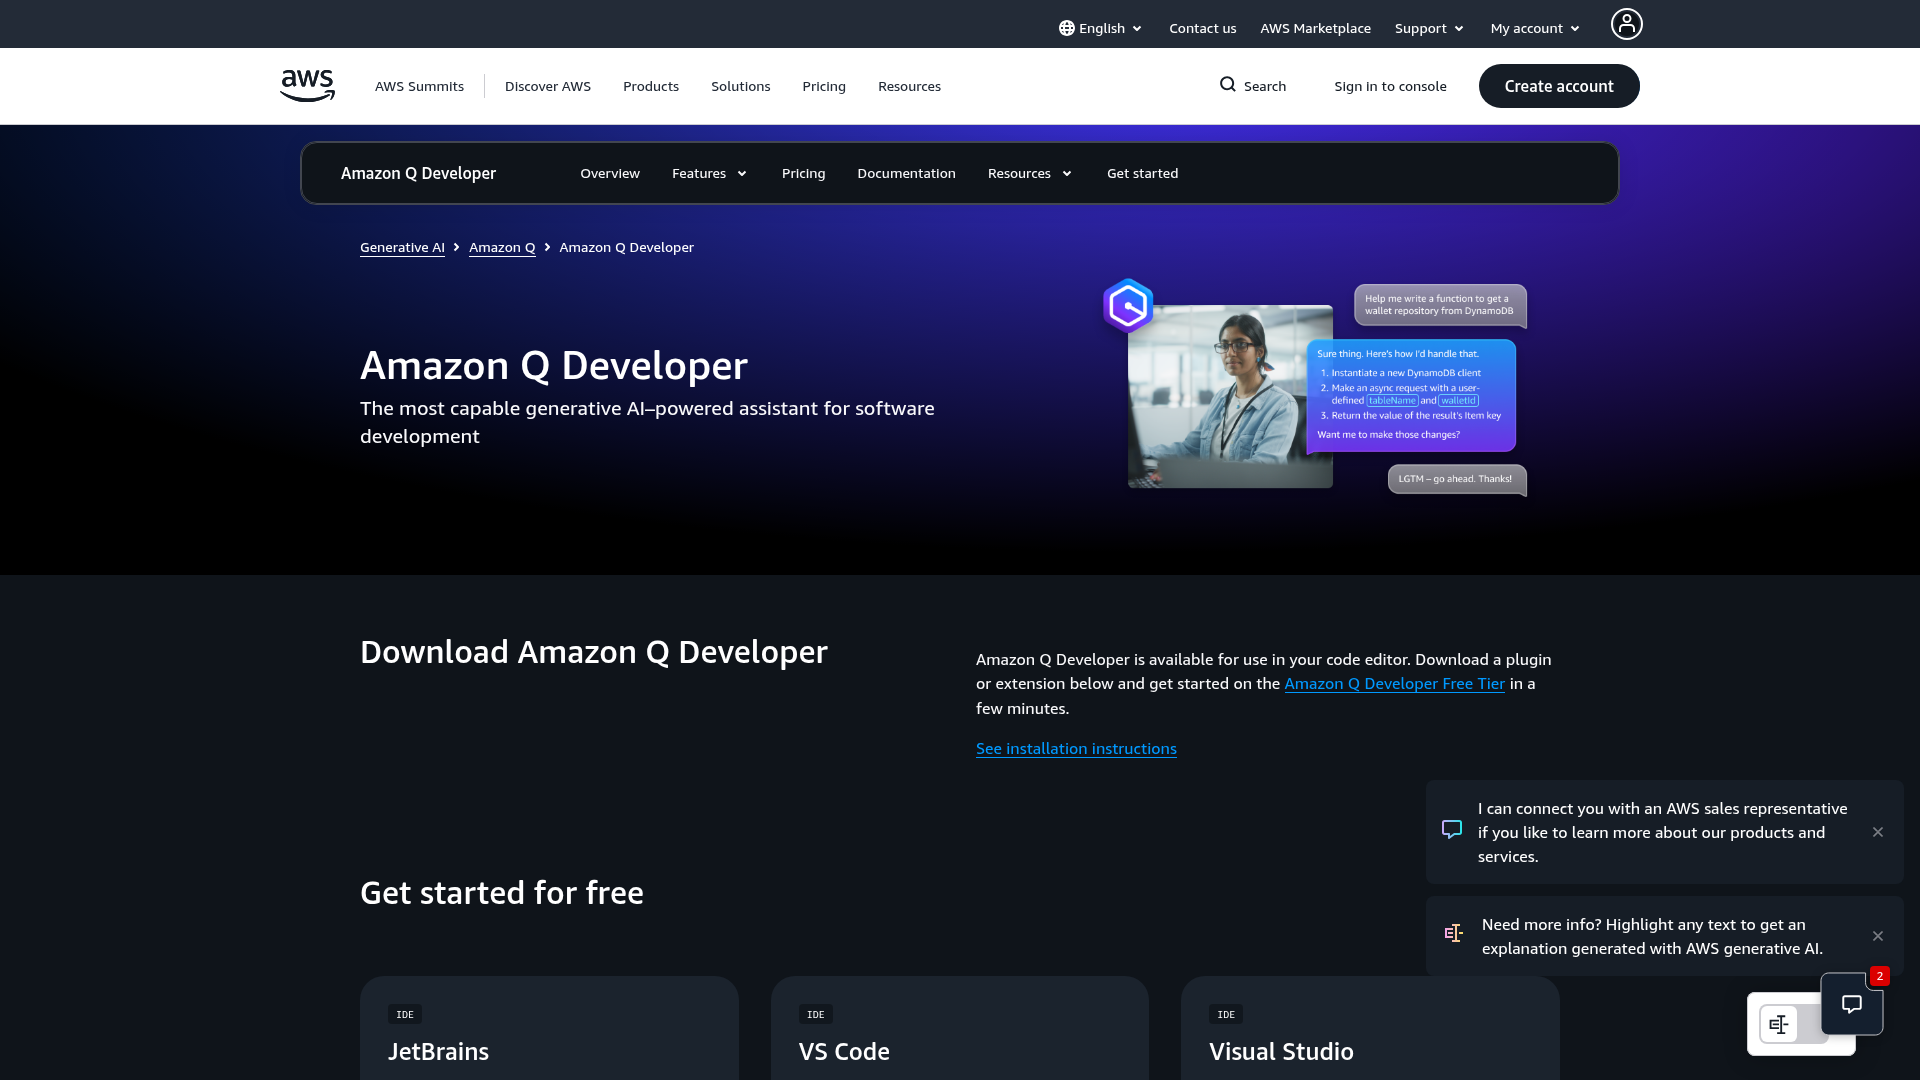Expand the Resources dropdown in product nav
1920x1080 pixels.
[x=1029, y=173]
